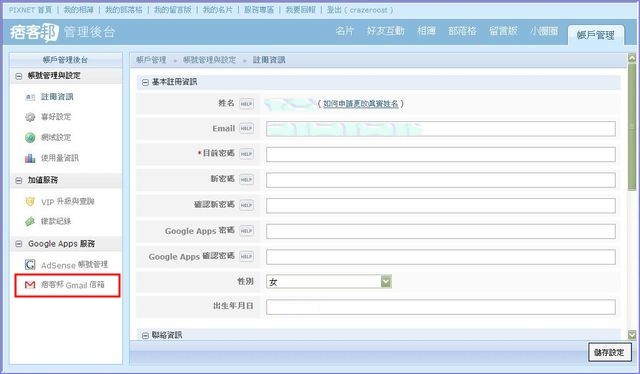Viewport: 640px width, 374px height.
Task: Open 我的相簿 from the top bar
Action: pyautogui.click(x=78, y=10)
